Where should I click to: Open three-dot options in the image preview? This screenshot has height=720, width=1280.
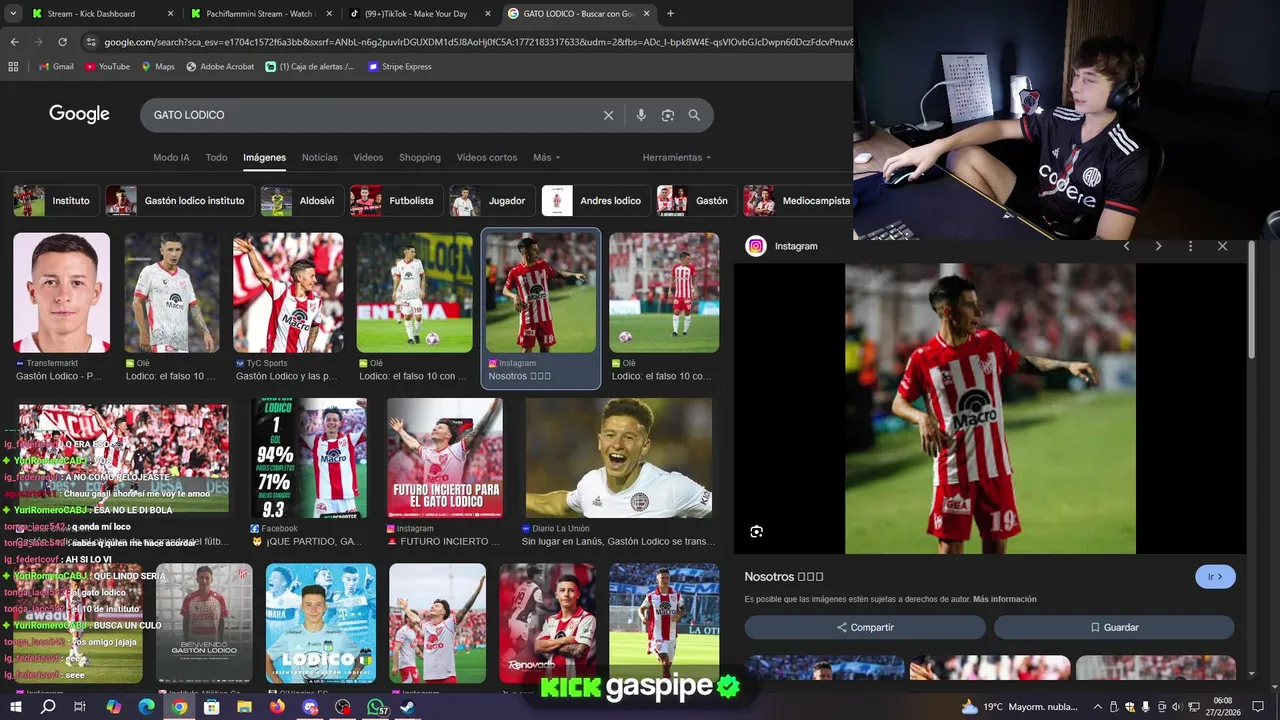1190,246
